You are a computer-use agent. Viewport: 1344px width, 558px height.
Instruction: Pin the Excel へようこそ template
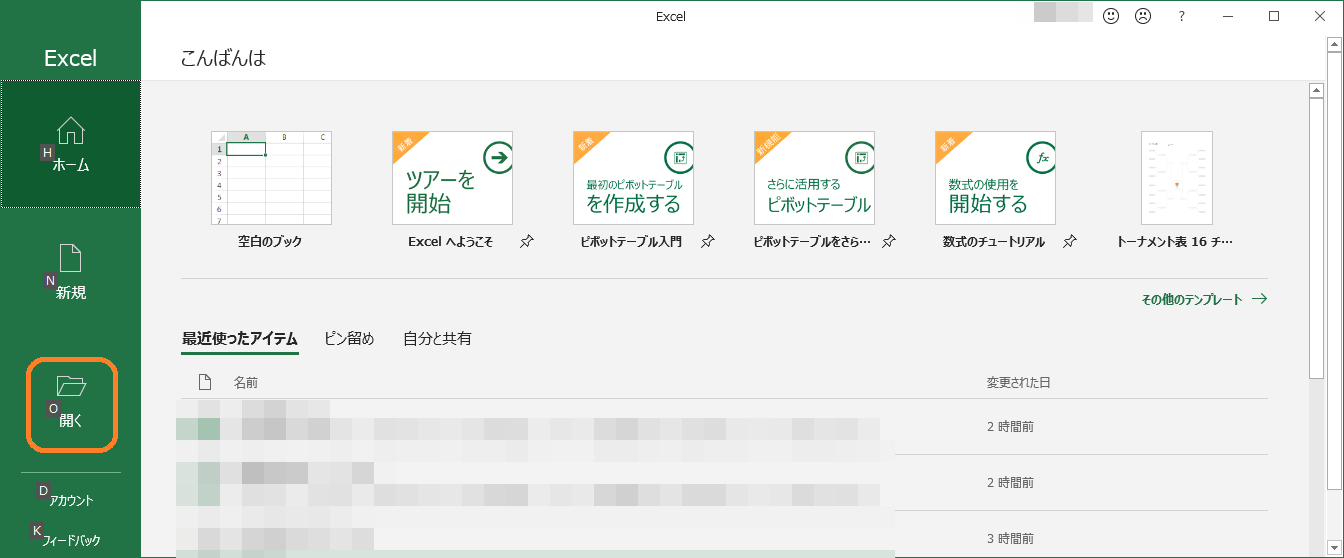coord(527,242)
